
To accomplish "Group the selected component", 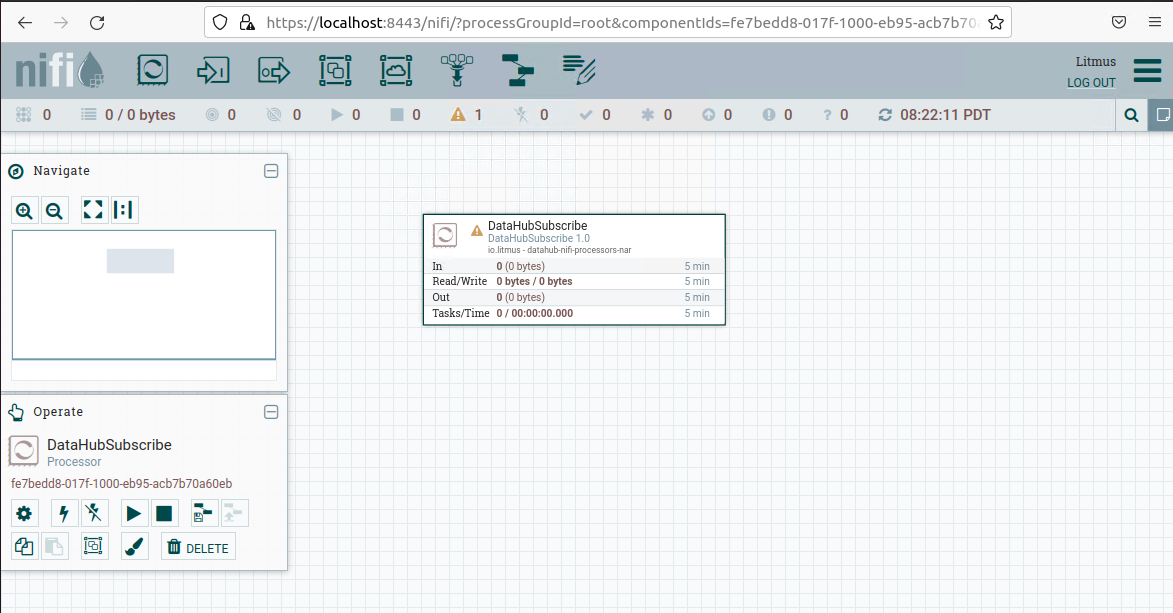I will pyautogui.click(x=94, y=546).
